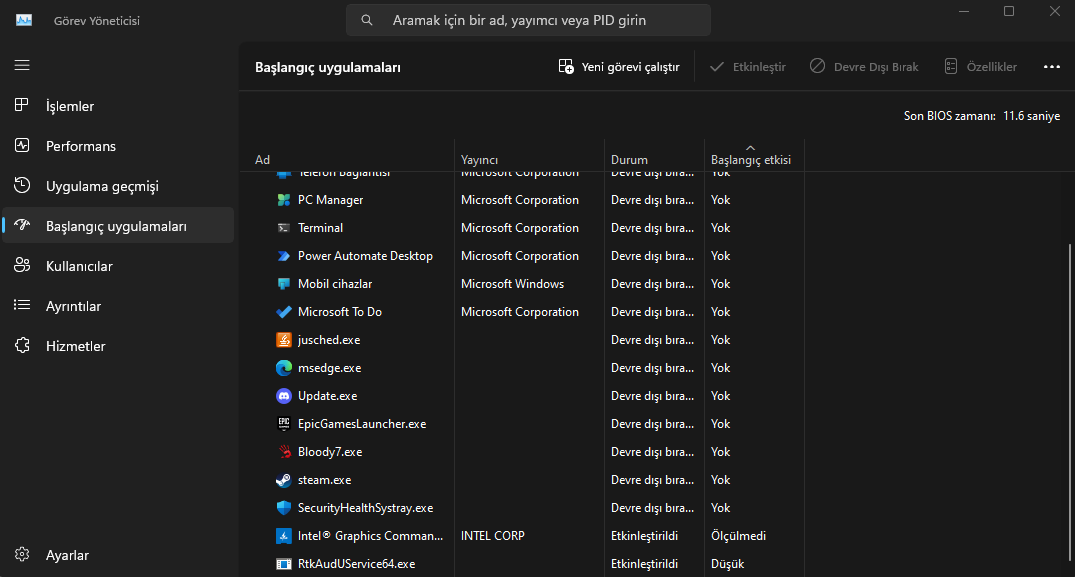1075x577 pixels.
Task: Sort by Başlangıç etkisi column header
Action: tap(750, 160)
